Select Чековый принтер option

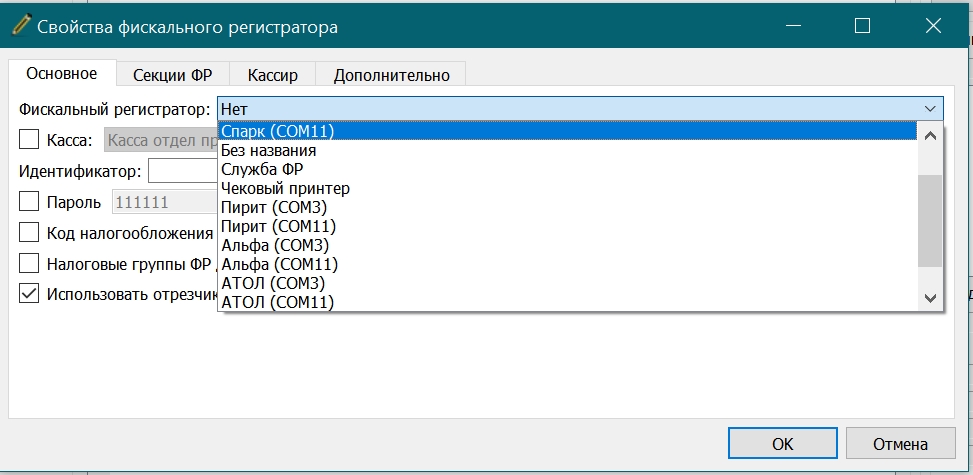click(x=567, y=188)
